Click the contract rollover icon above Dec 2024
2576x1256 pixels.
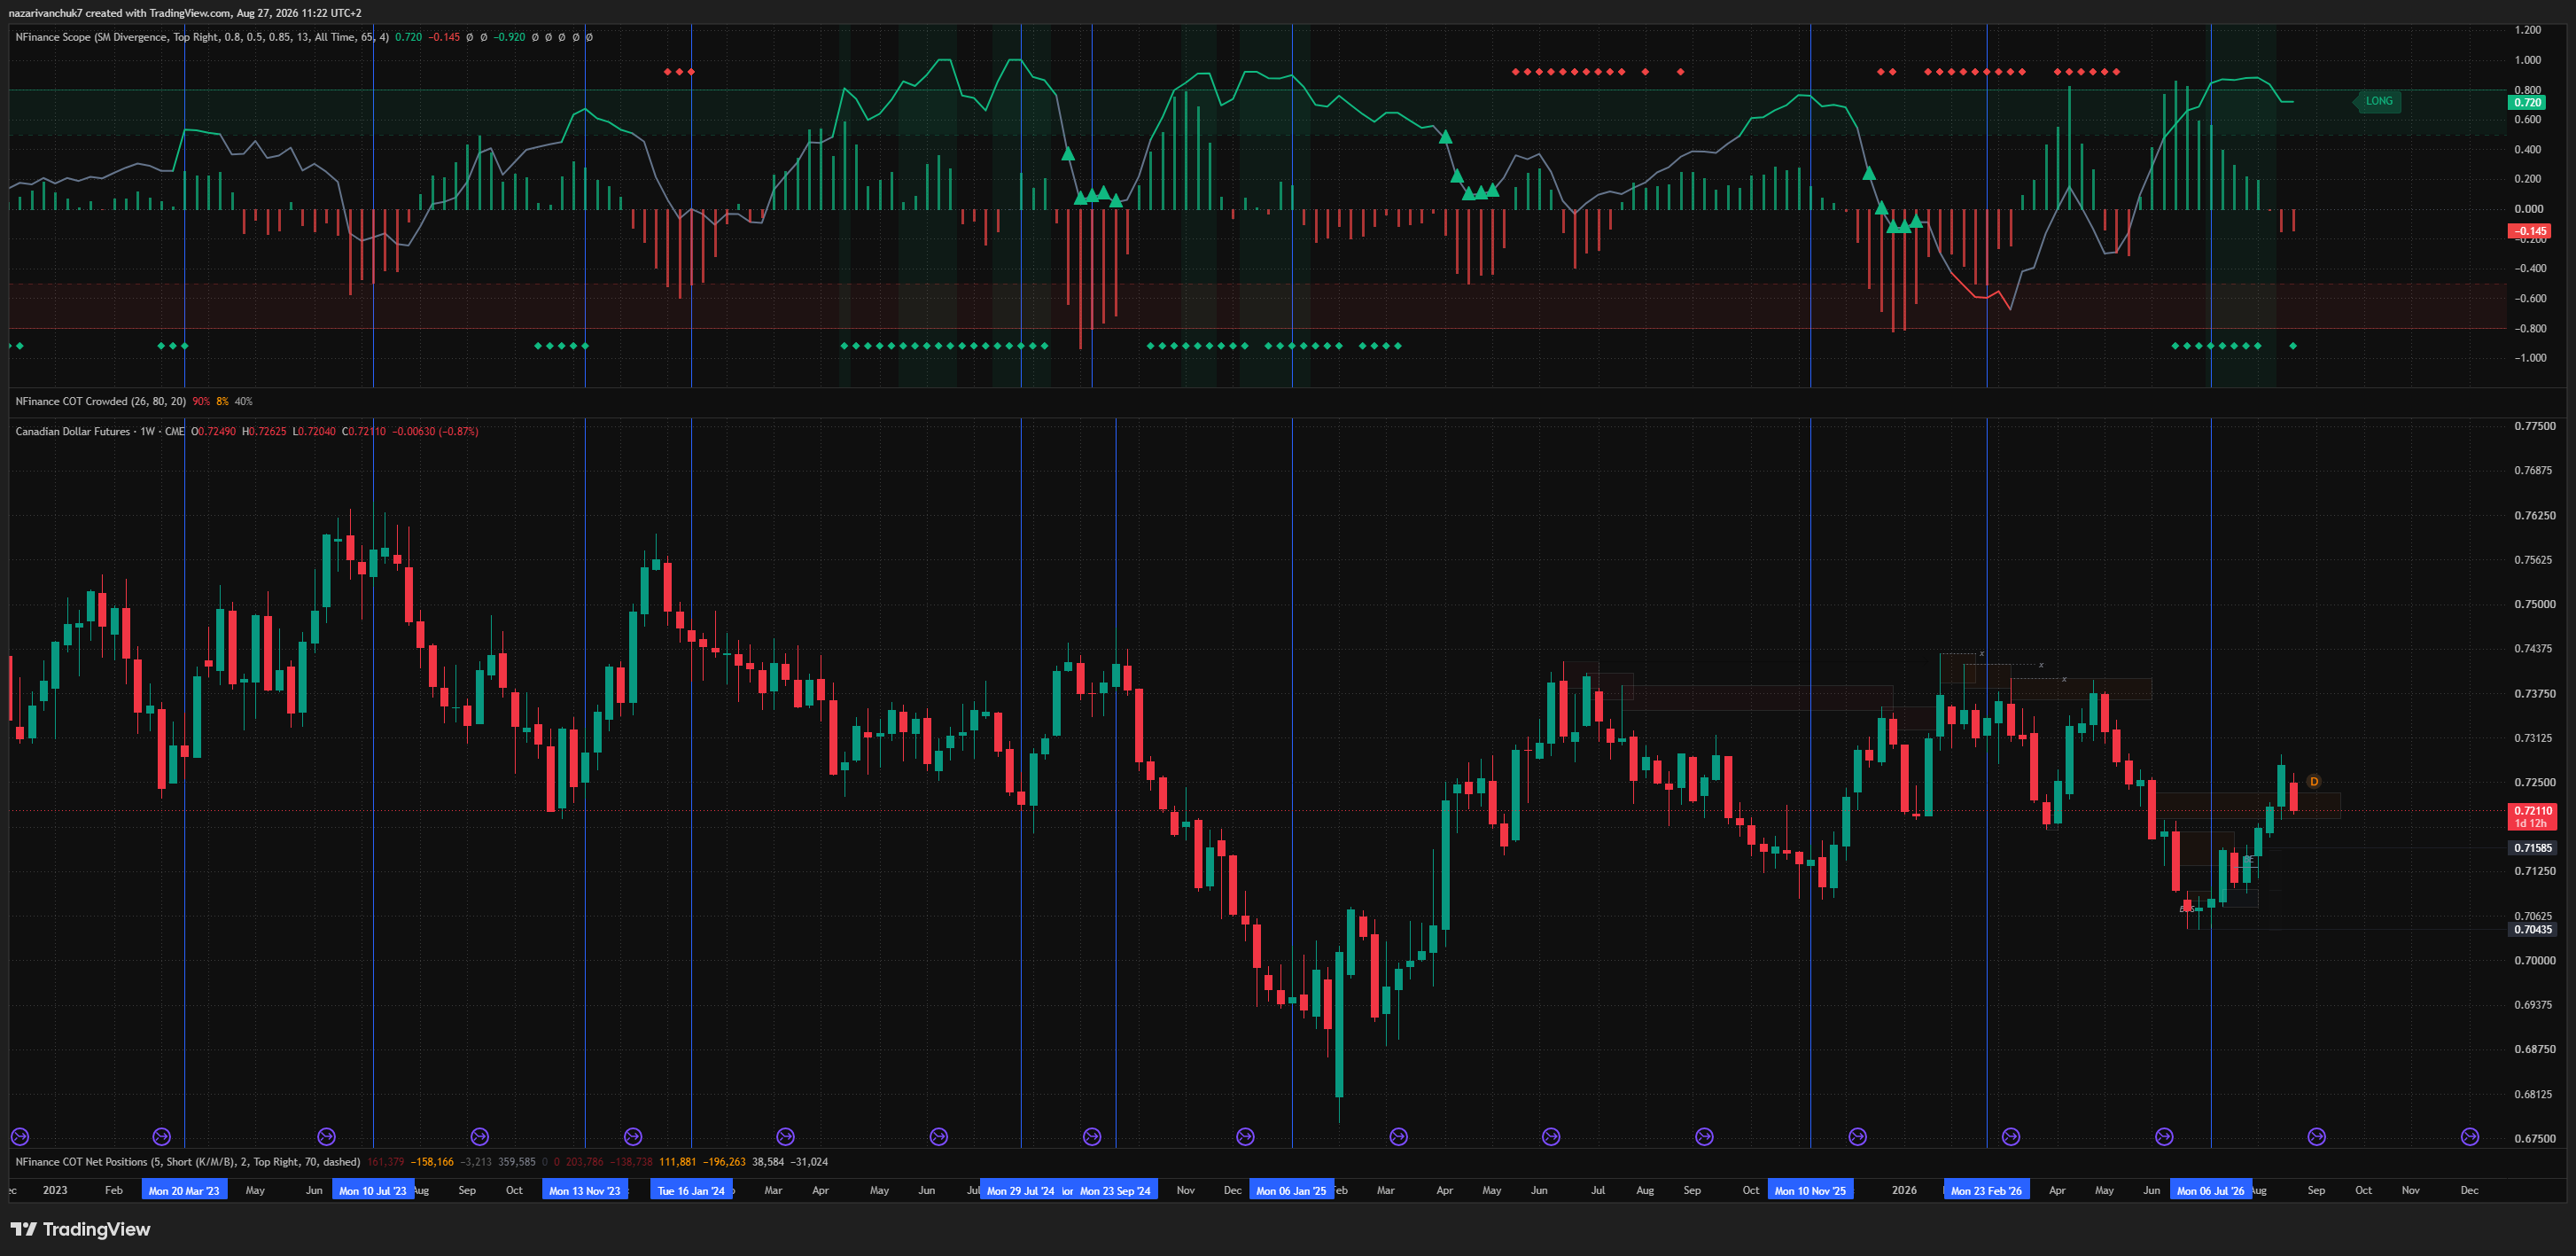[1245, 1136]
